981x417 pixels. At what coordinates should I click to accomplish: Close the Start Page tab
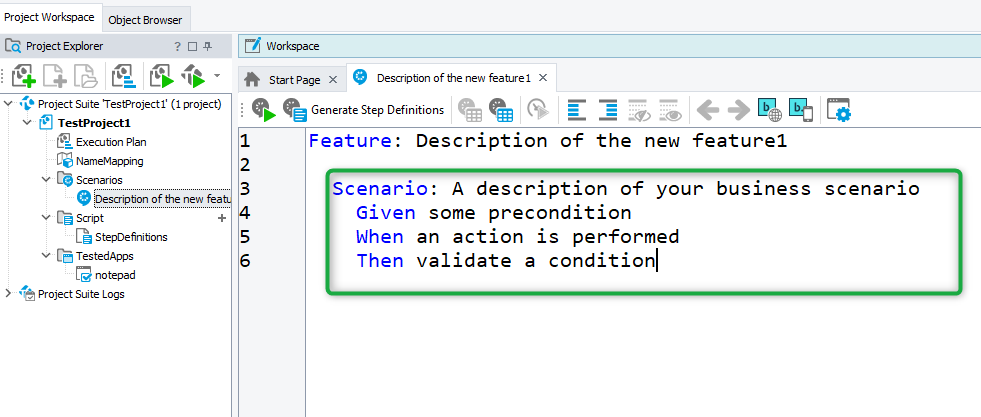pos(333,79)
